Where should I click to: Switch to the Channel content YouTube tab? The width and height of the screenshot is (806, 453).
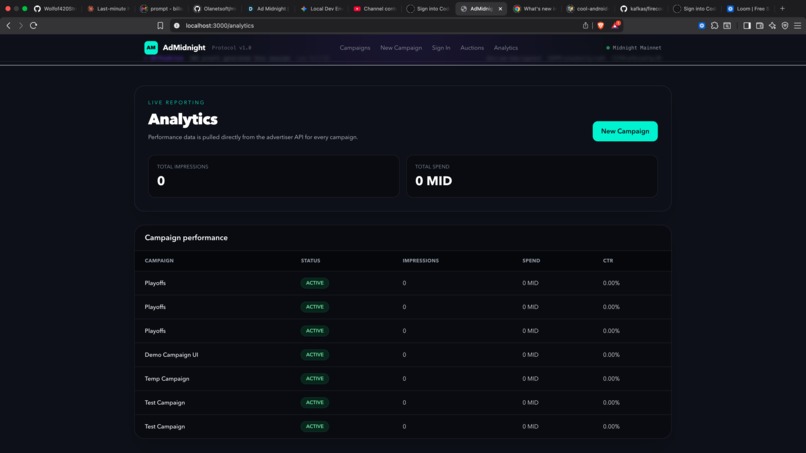375,9
